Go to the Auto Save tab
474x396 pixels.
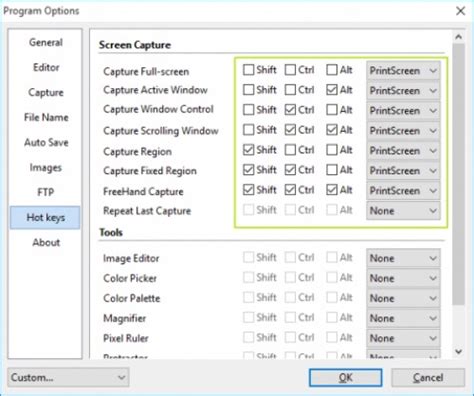click(46, 142)
